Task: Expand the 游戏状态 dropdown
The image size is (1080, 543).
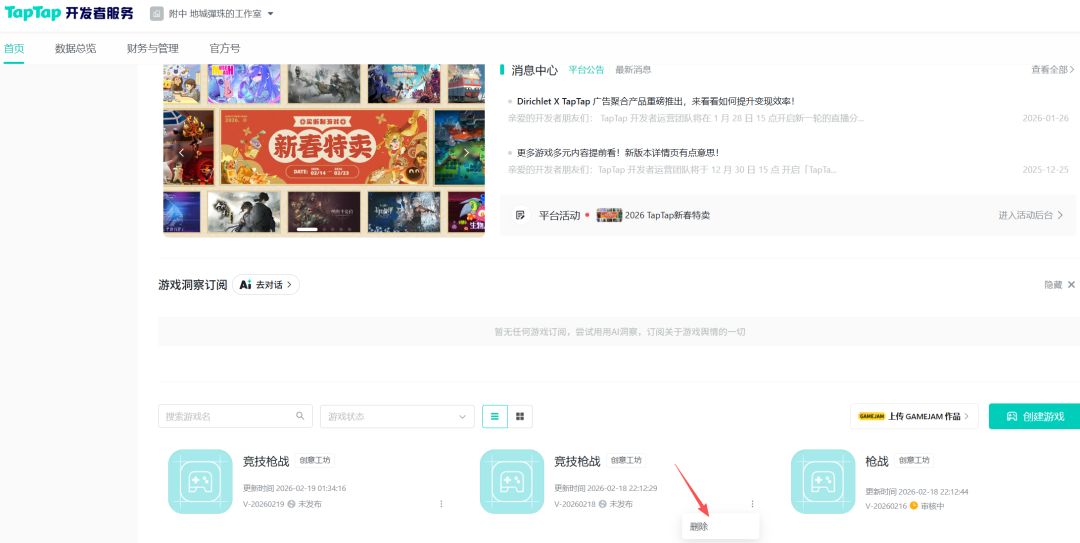Action: tap(397, 416)
